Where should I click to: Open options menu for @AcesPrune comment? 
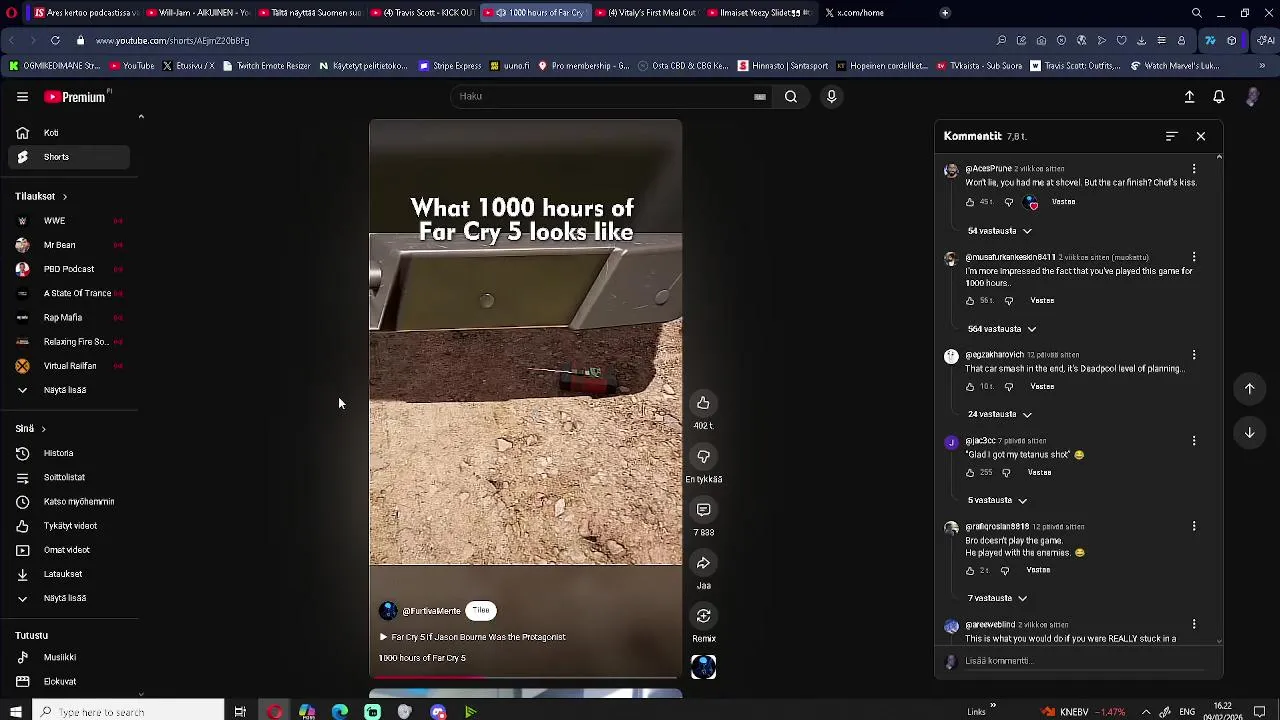tap(1194, 169)
